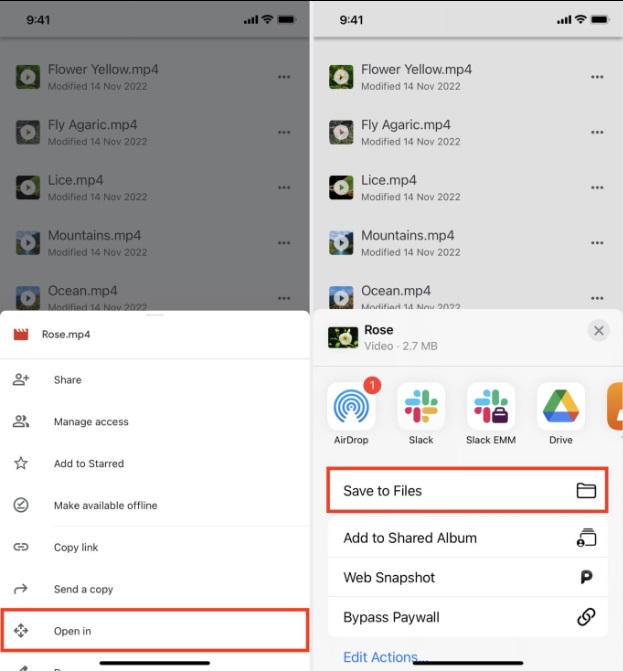Screen dimensions: 623x671
Task: Open more options for Mountains.mp4 in left screen
Action: pyautogui.click(x=284, y=243)
